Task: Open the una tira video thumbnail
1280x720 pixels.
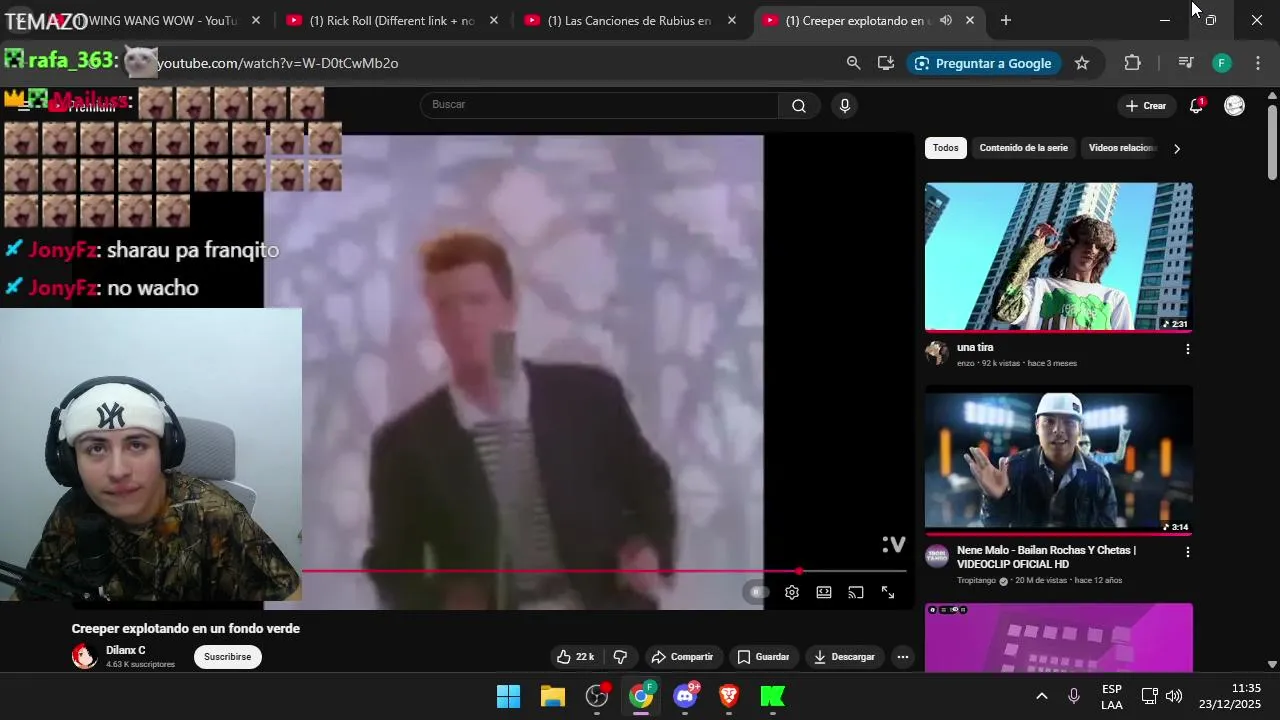Action: pyautogui.click(x=1059, y=256)
